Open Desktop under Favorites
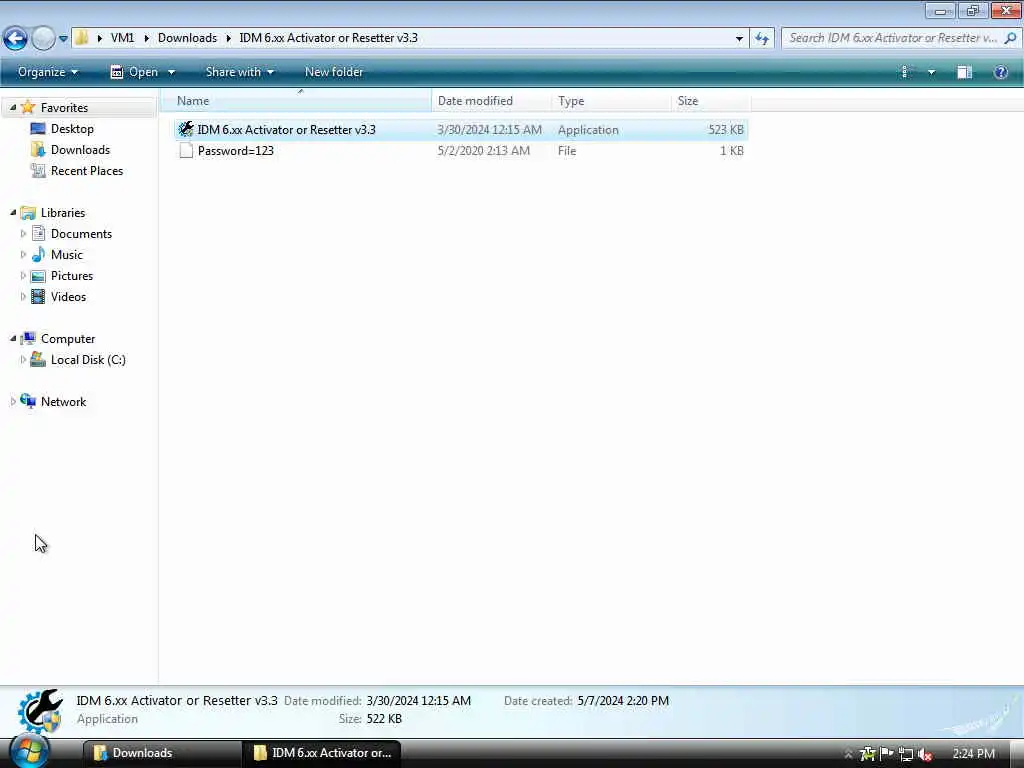Viewport: 1024px width, 768px height. click(x=72, y=129)
